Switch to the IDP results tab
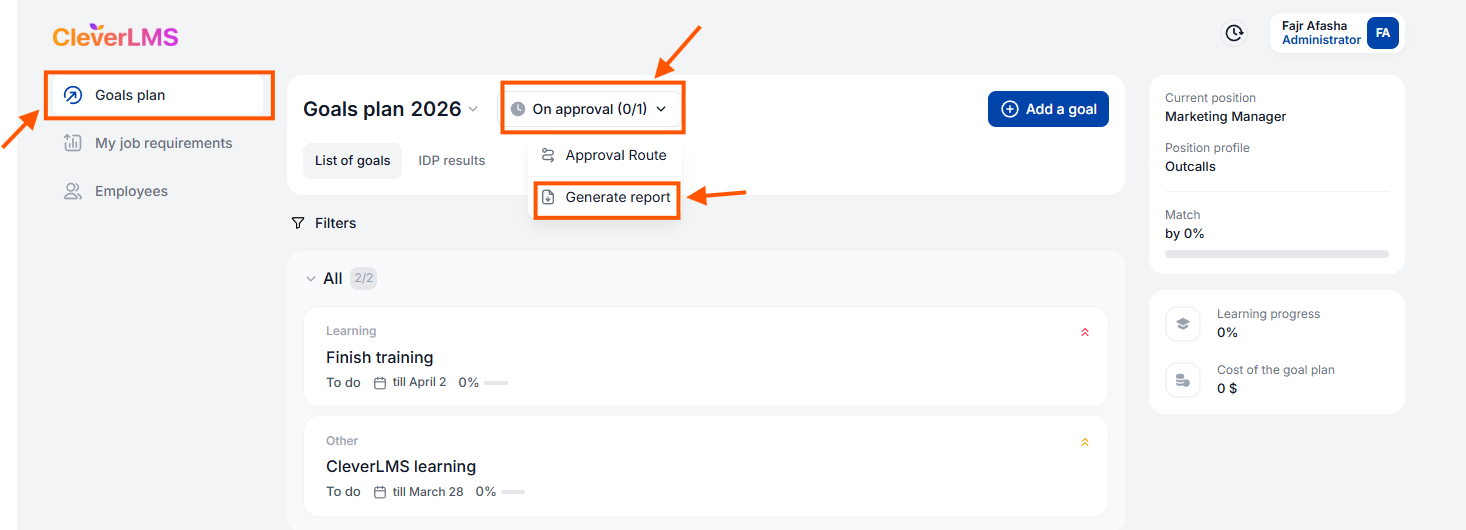 [x=451, y=160]
